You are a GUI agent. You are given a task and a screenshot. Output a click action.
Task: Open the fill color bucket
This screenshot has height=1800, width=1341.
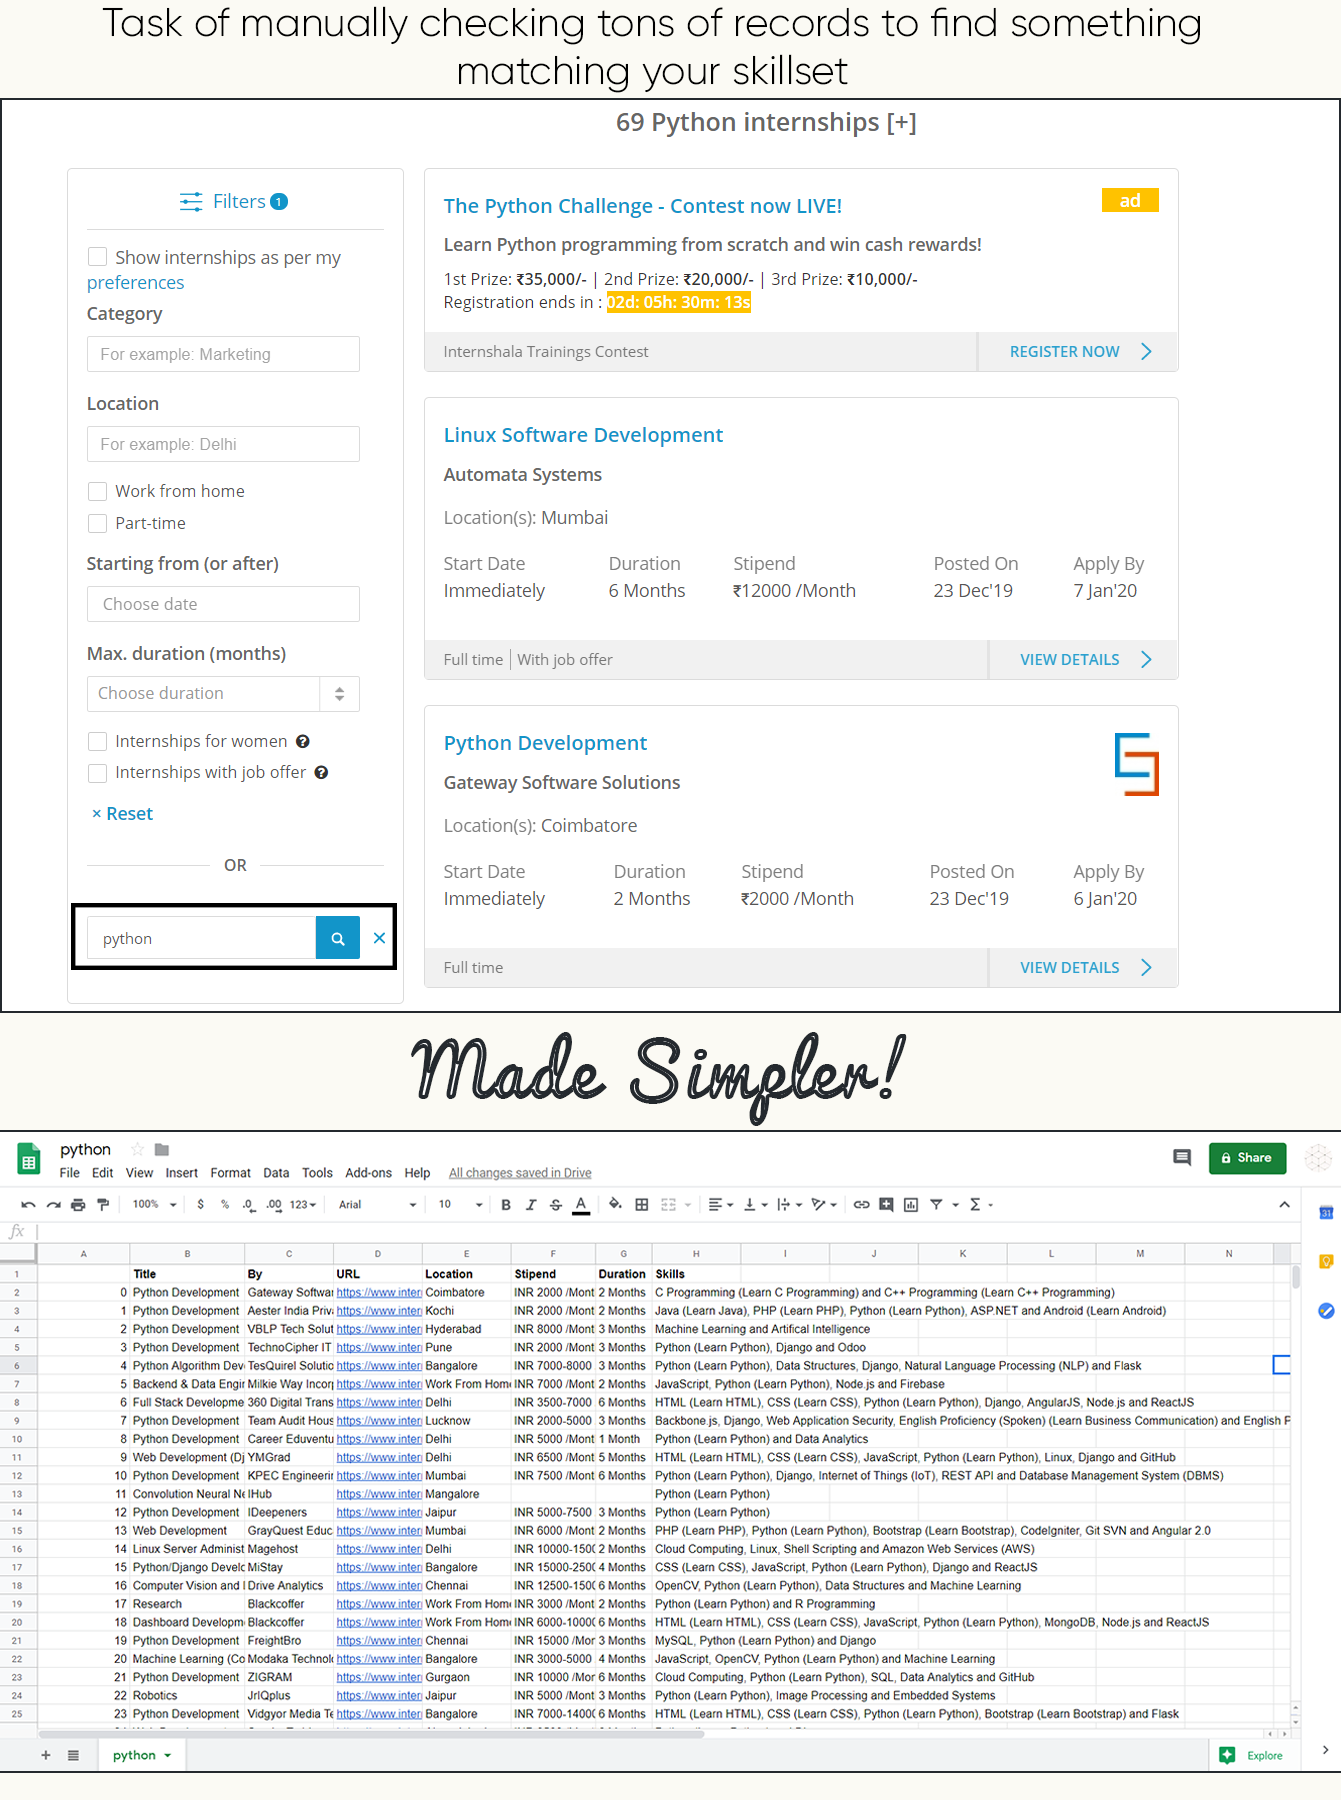point(615,1205)
